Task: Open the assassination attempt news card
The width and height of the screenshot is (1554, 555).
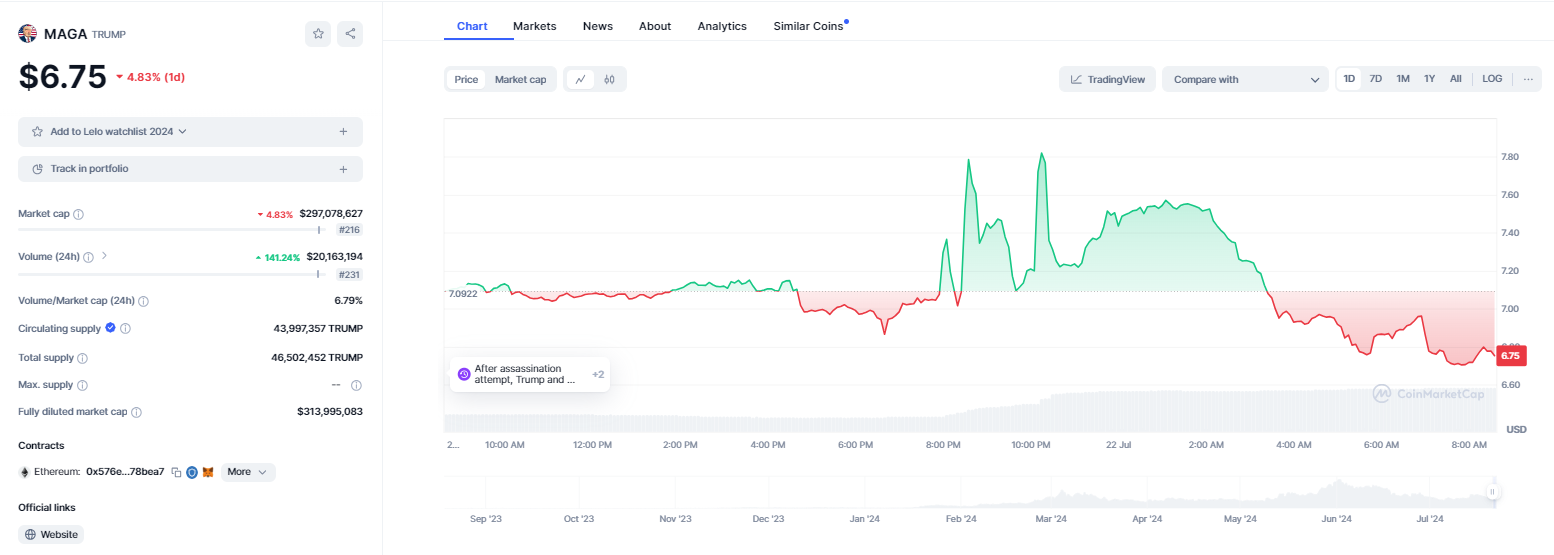Action: point(529,374)
